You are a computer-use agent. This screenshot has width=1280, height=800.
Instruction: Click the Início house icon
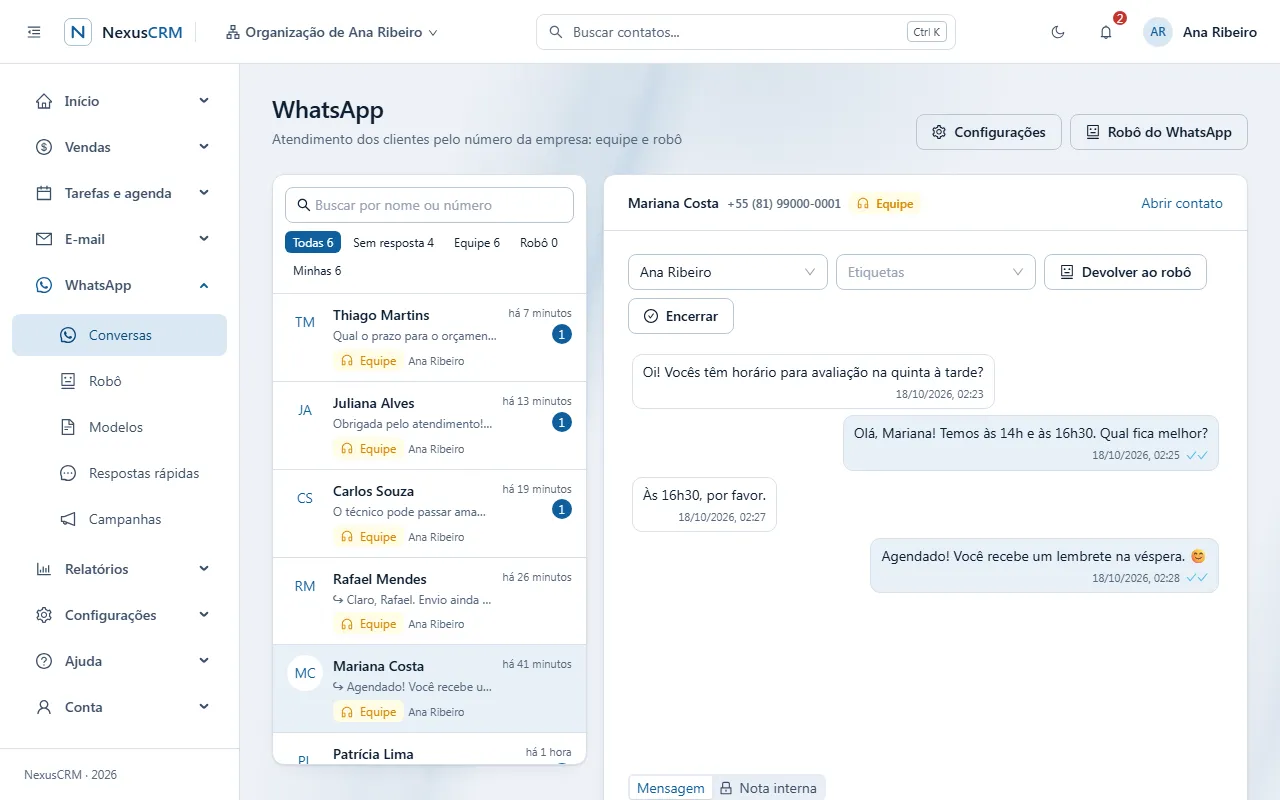(44, 101)
